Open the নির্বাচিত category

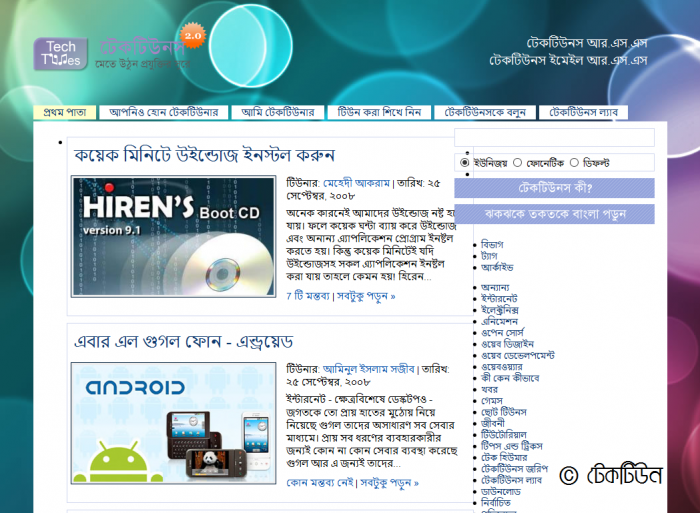(496, 503)
